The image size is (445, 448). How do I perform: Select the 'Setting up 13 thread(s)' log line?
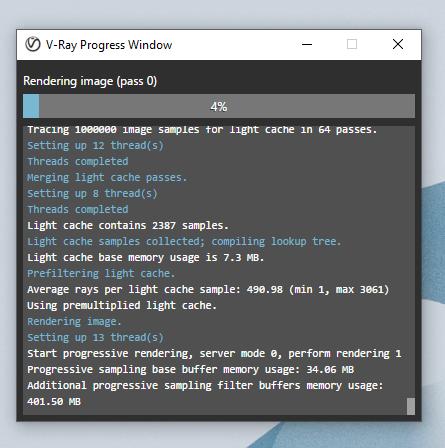point(95,338)
